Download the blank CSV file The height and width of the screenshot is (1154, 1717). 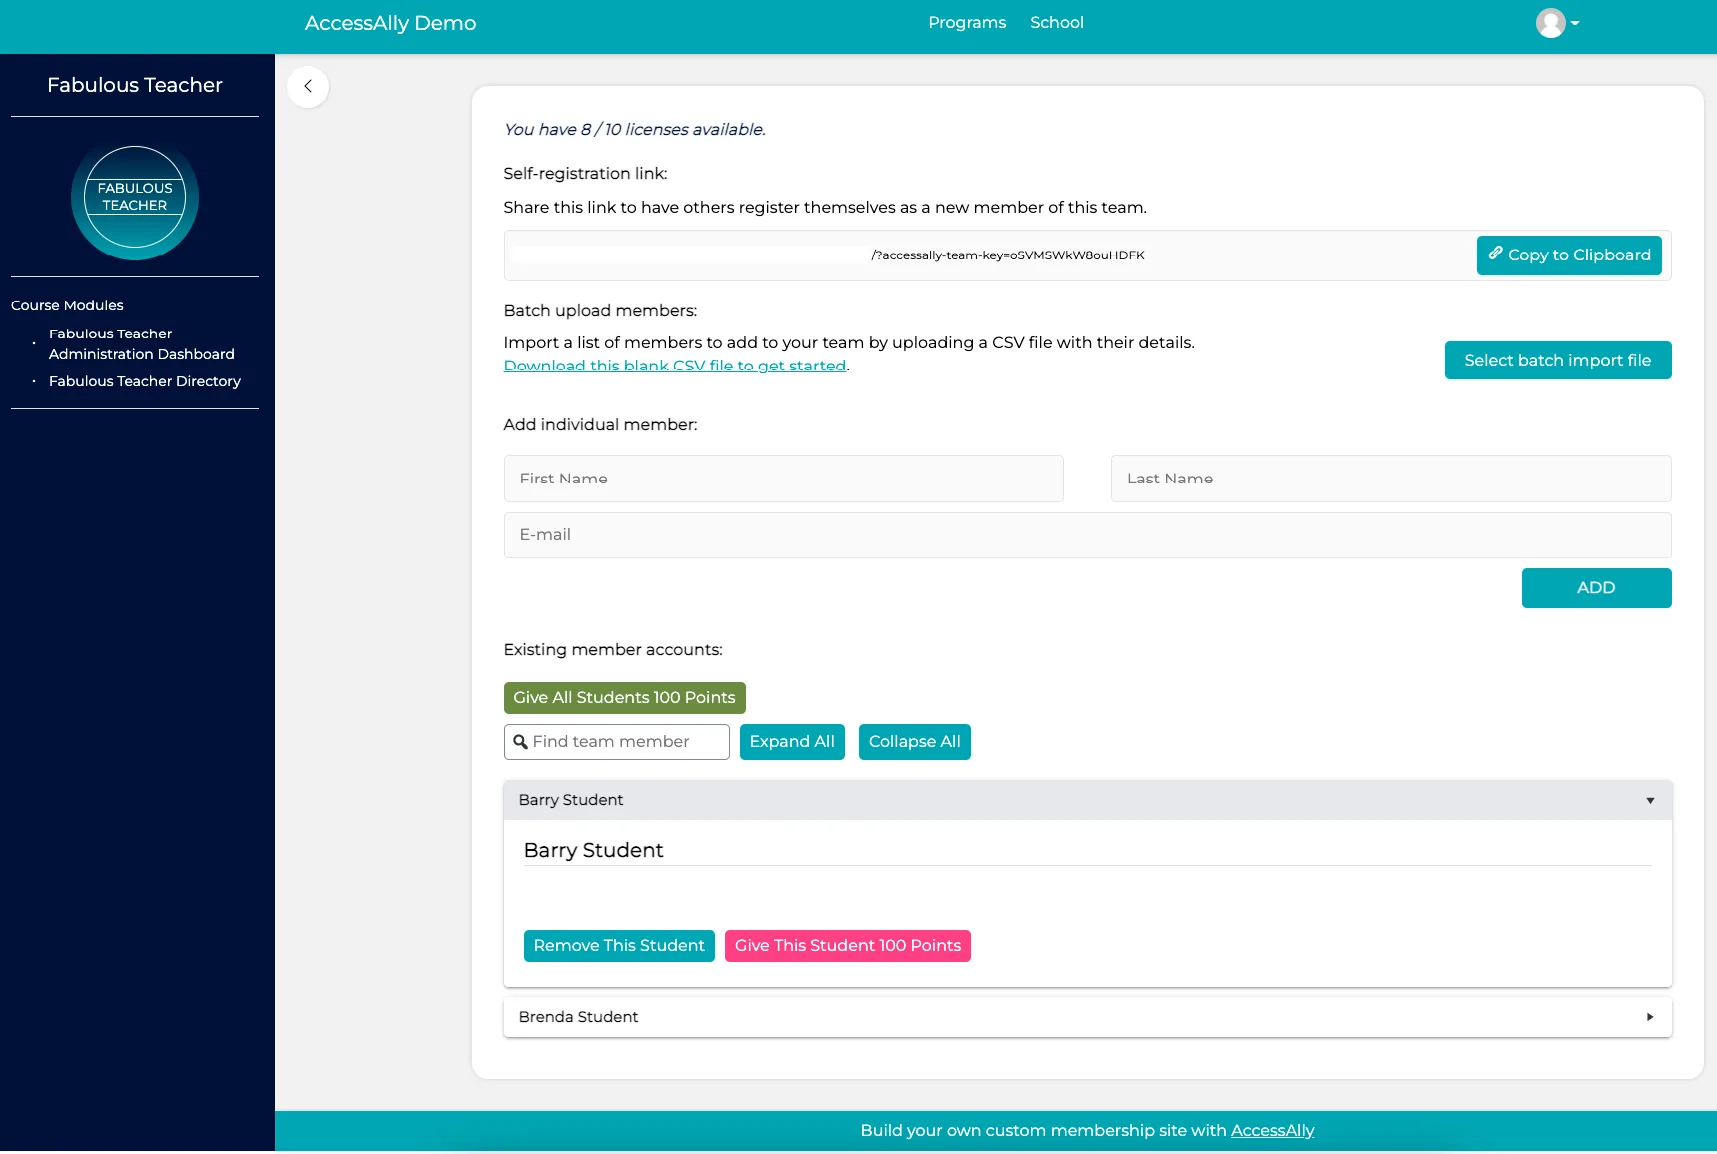[675, 365]
